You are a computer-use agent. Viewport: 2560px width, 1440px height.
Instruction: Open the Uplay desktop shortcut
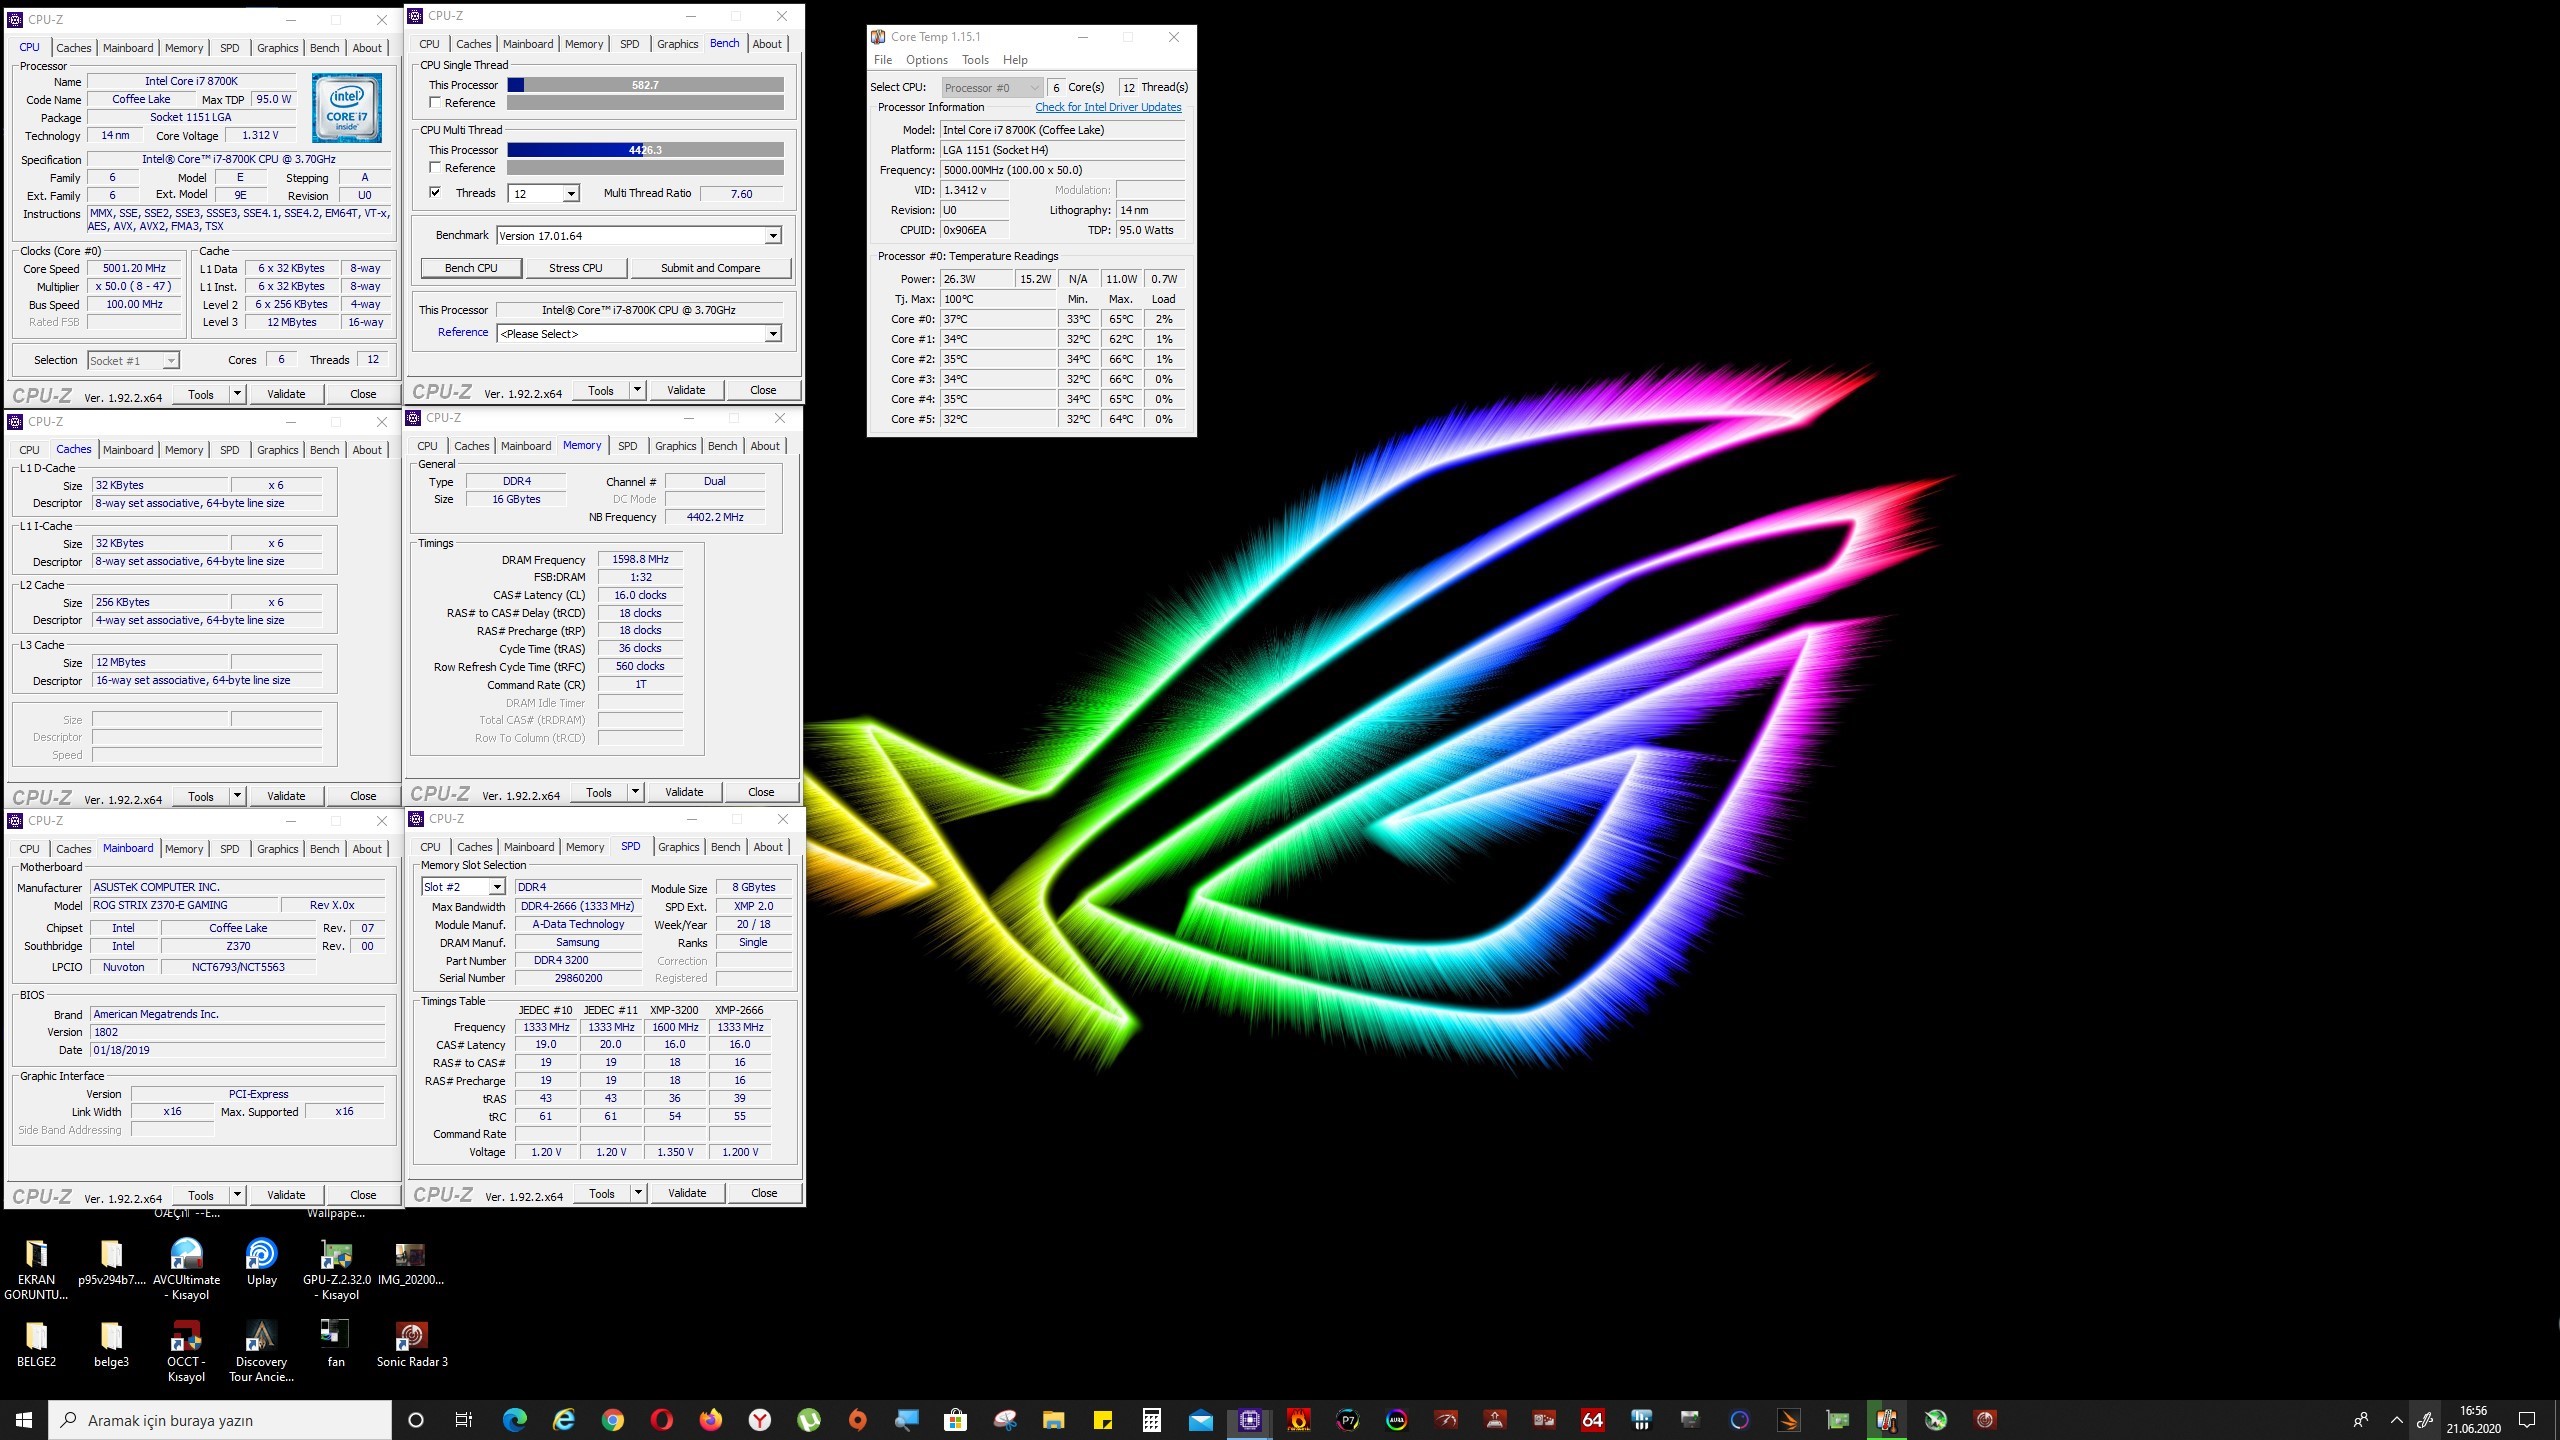pyautogui.click(x=261, y=1262)
